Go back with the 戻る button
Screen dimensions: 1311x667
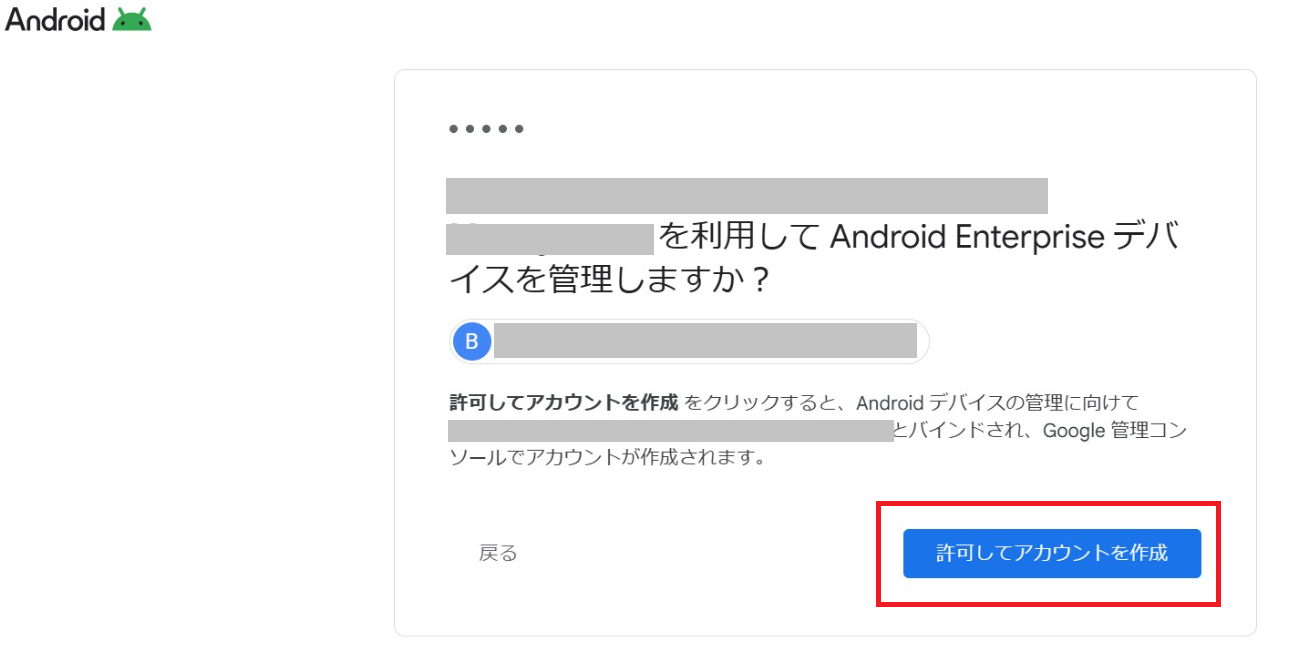498,553
